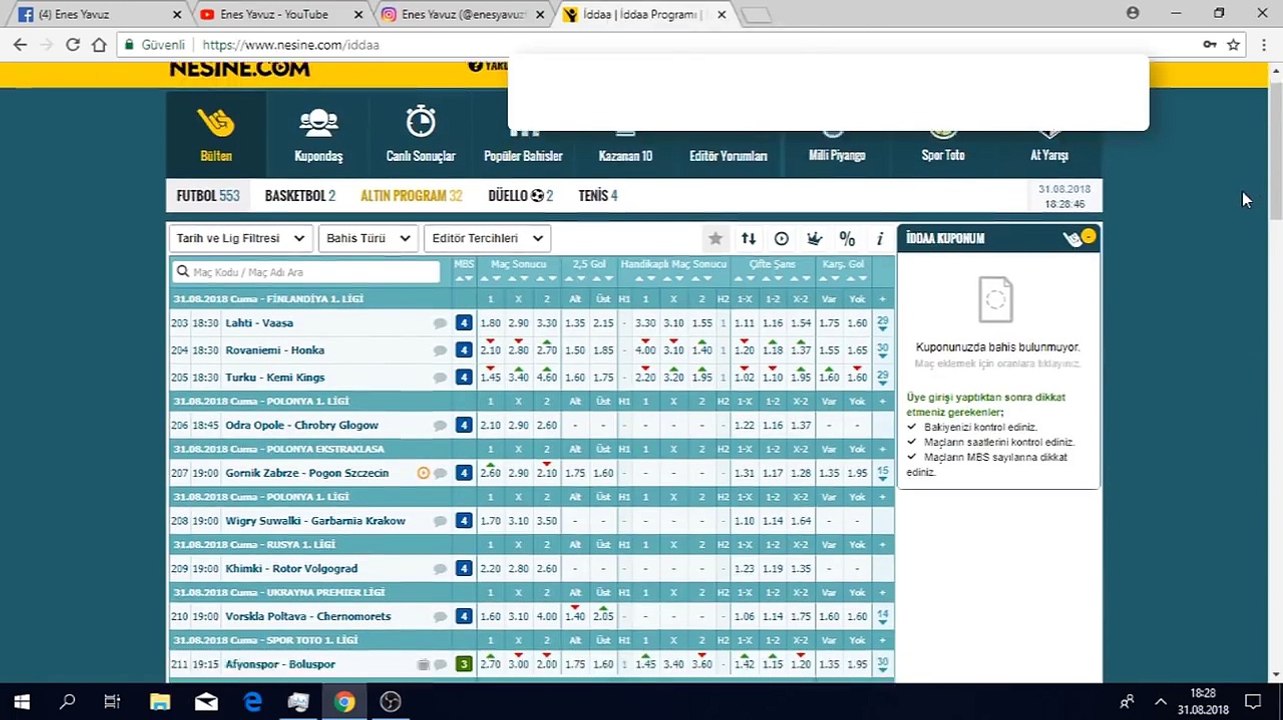The height and width of the screenshot is (720, 1283).
Task: Click the info 'i' icon in toolbar
Action: (x=880, y=238)
